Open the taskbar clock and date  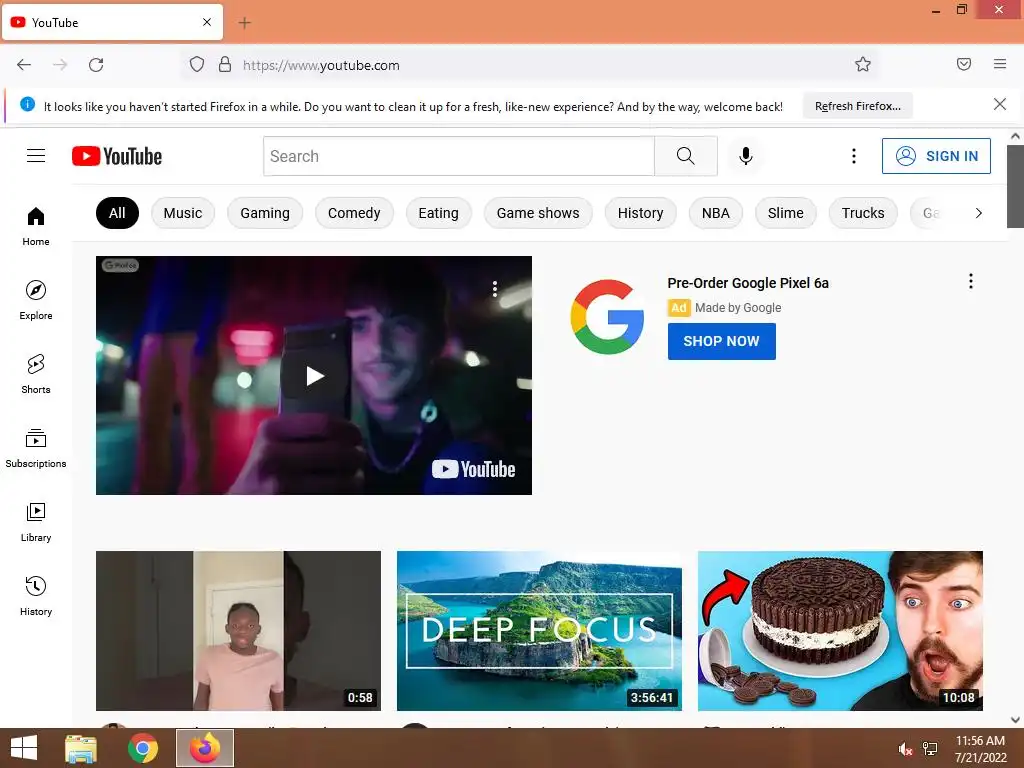pos(980,749)
